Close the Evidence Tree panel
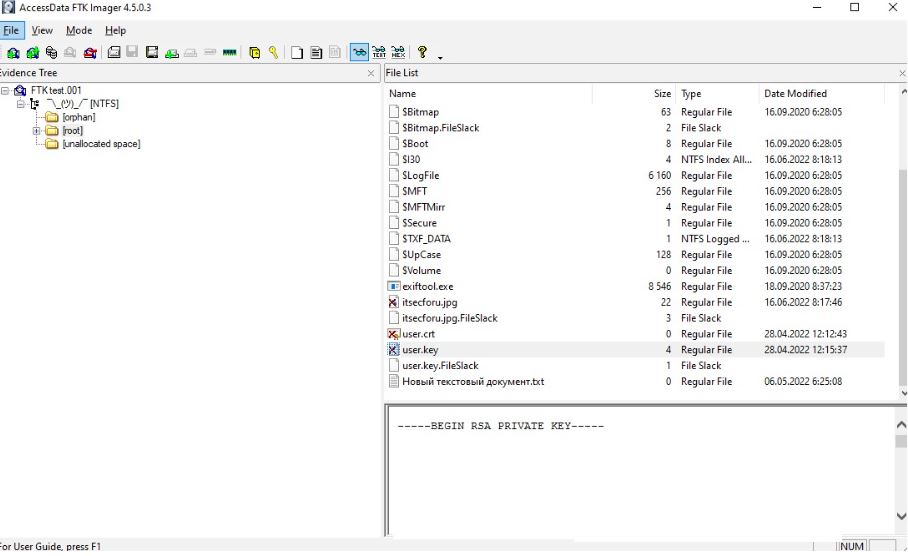This screenshot has width=908, height=556. [371, 73]
